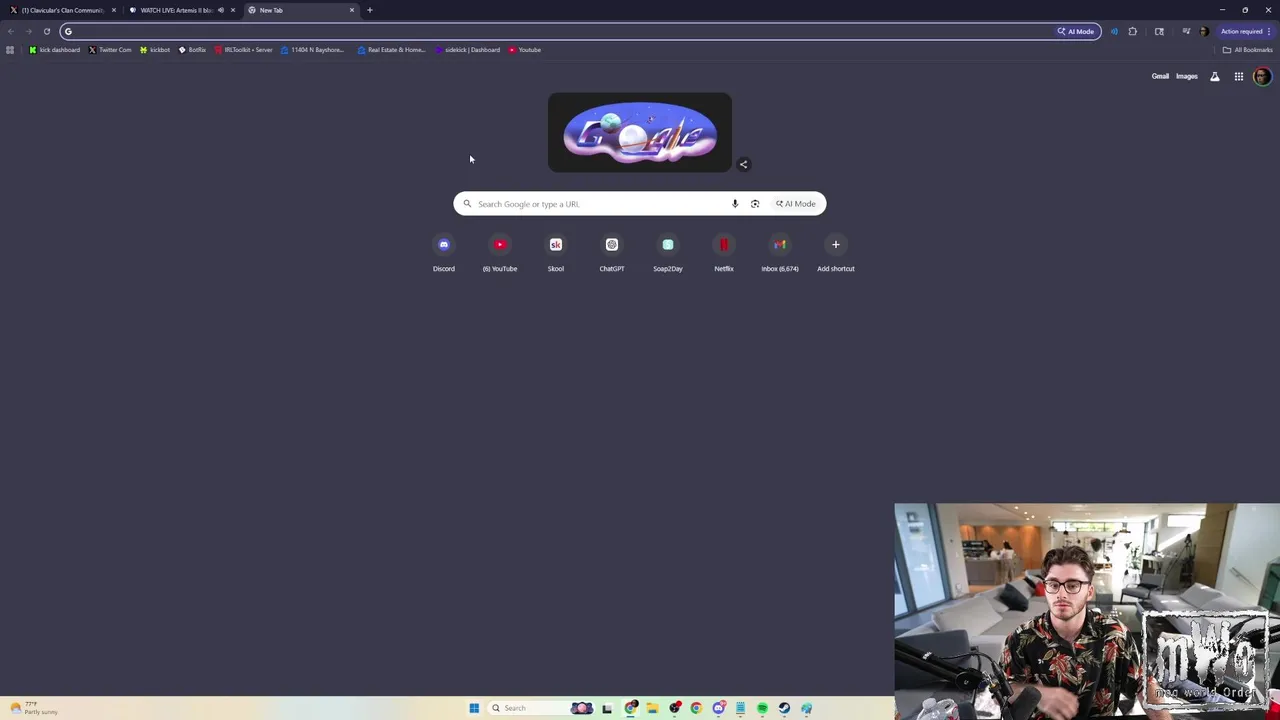Open Steam from the taskbar
The height and width of the screenshot is (720, 1280).
coord(784,708)
